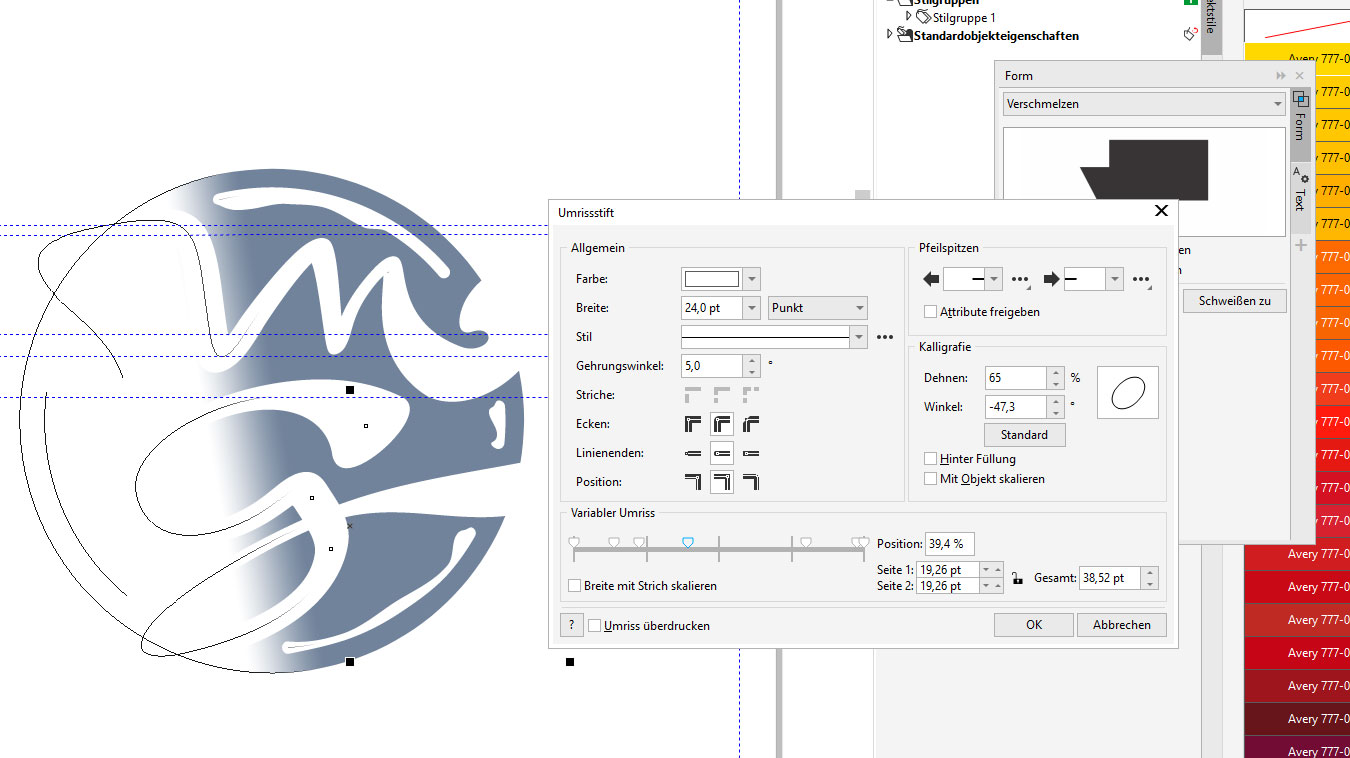Increase Gesamt value with up stepper

pos(1150,573)
